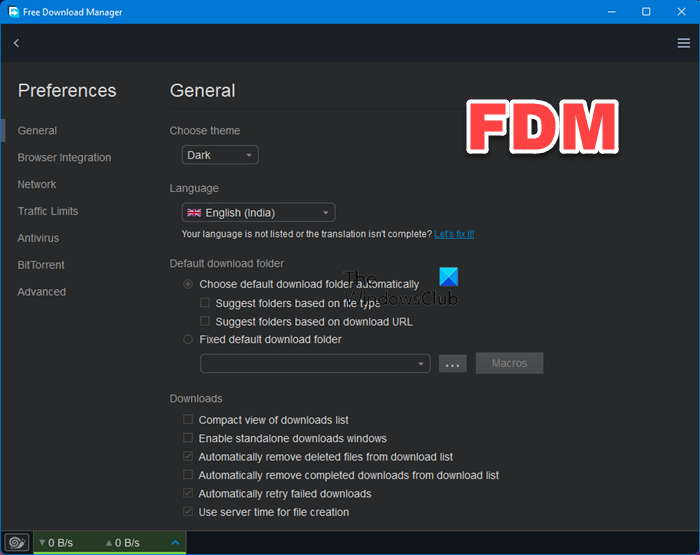700x555 pixels.
Task: Enable Compact view of downloads list
Action: click(x=188, y=419)
